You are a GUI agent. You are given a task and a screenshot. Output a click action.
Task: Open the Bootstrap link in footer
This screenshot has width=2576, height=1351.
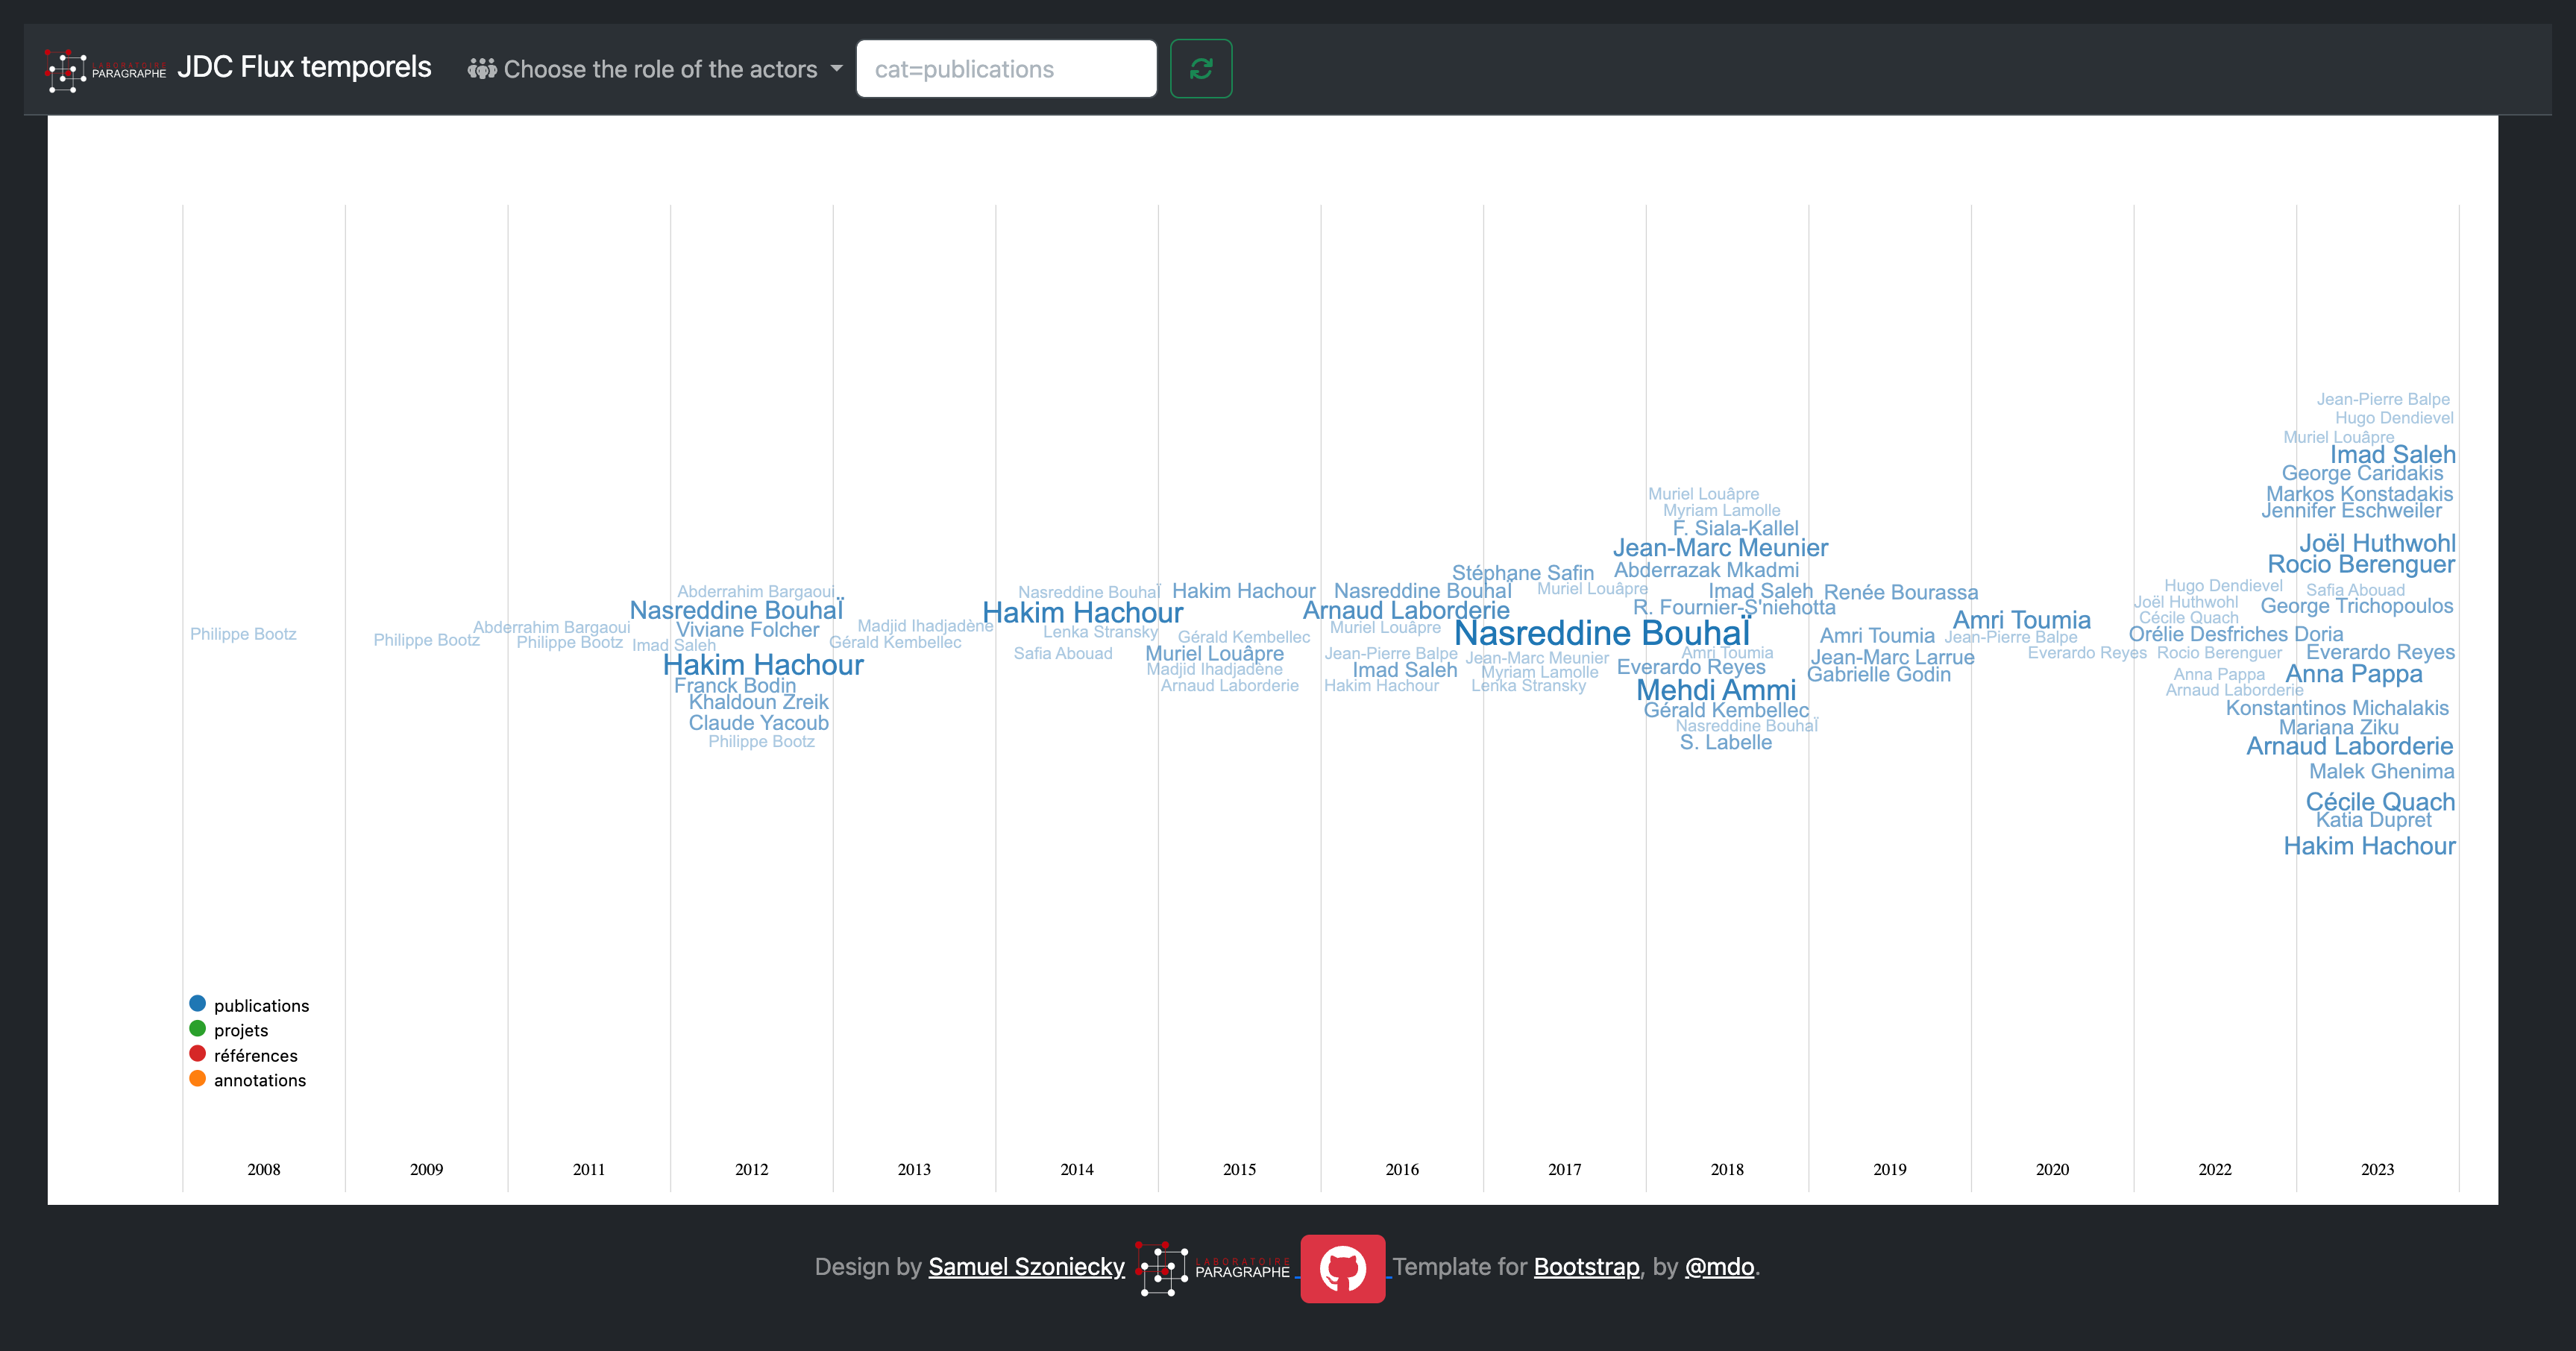tap(1586, 1267)
